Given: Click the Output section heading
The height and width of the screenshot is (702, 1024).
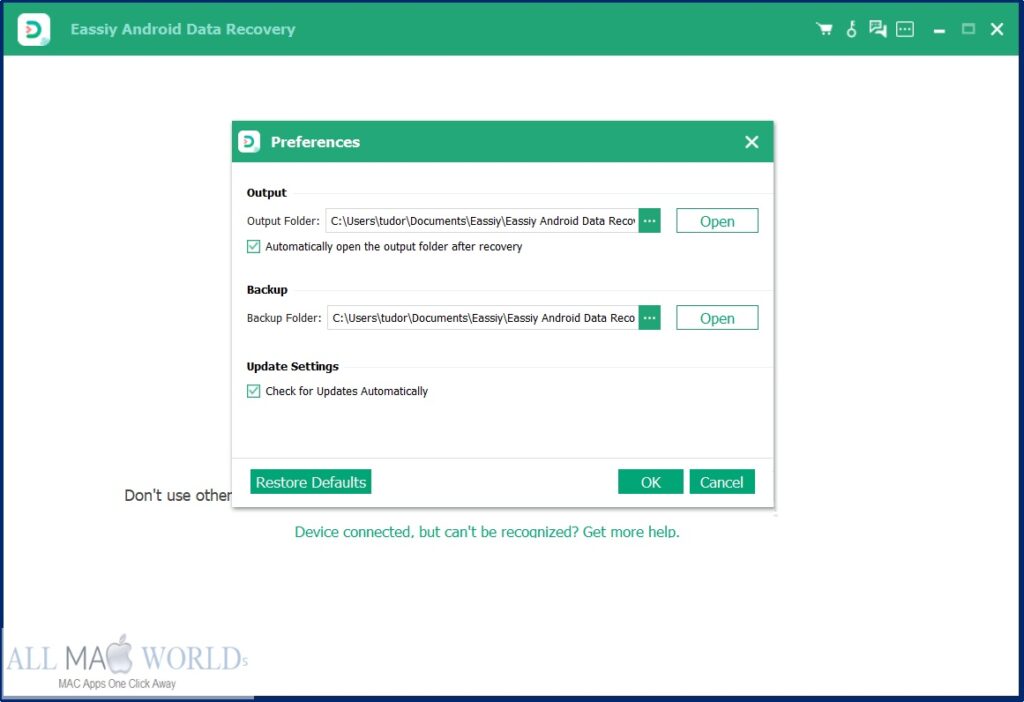Looking at the screenshot, I should pos(266,193).
